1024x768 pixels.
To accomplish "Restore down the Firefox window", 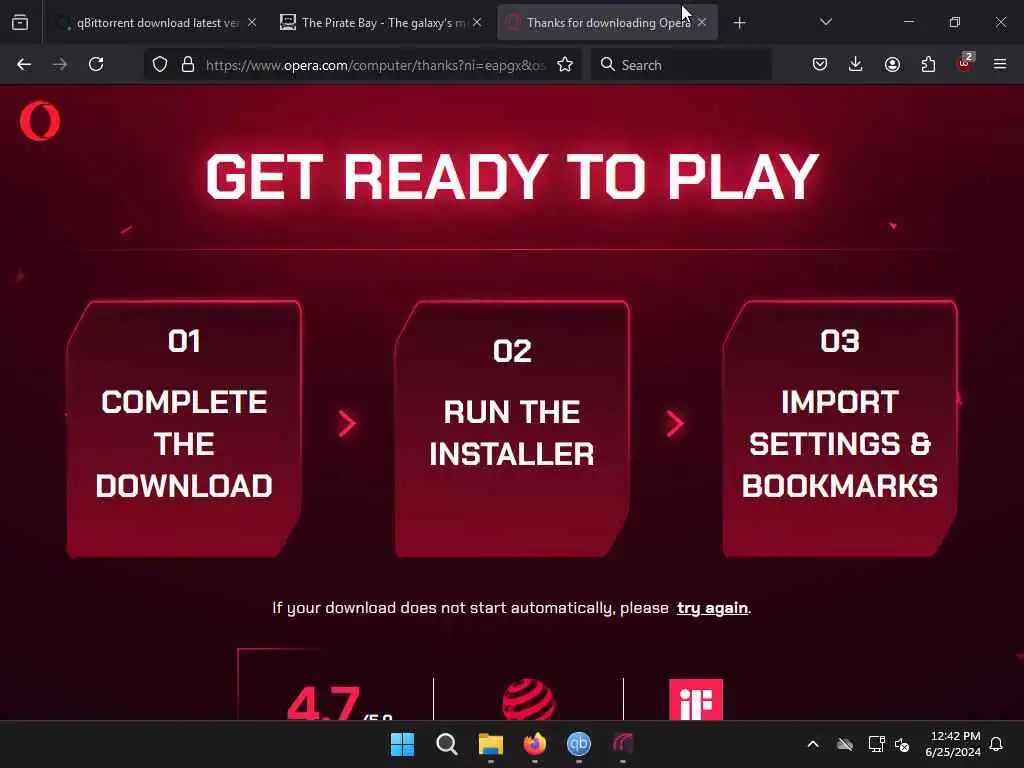I will pyautogui.click(x=955, y=23).
